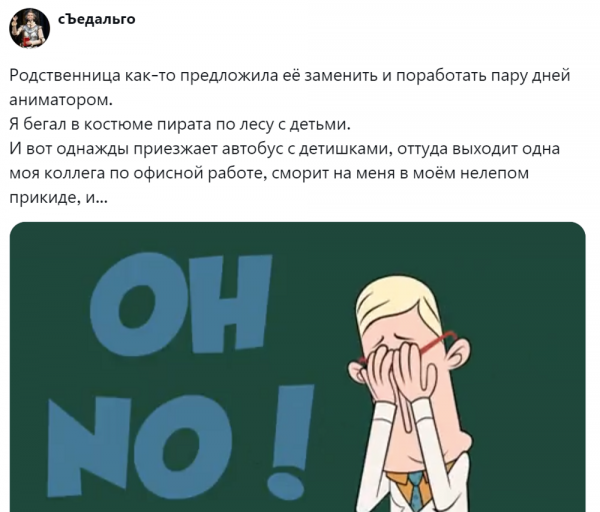This screenshot has height=512, width=600.
Task: Click the first line starting with Родственница
Action: point(290,75)
